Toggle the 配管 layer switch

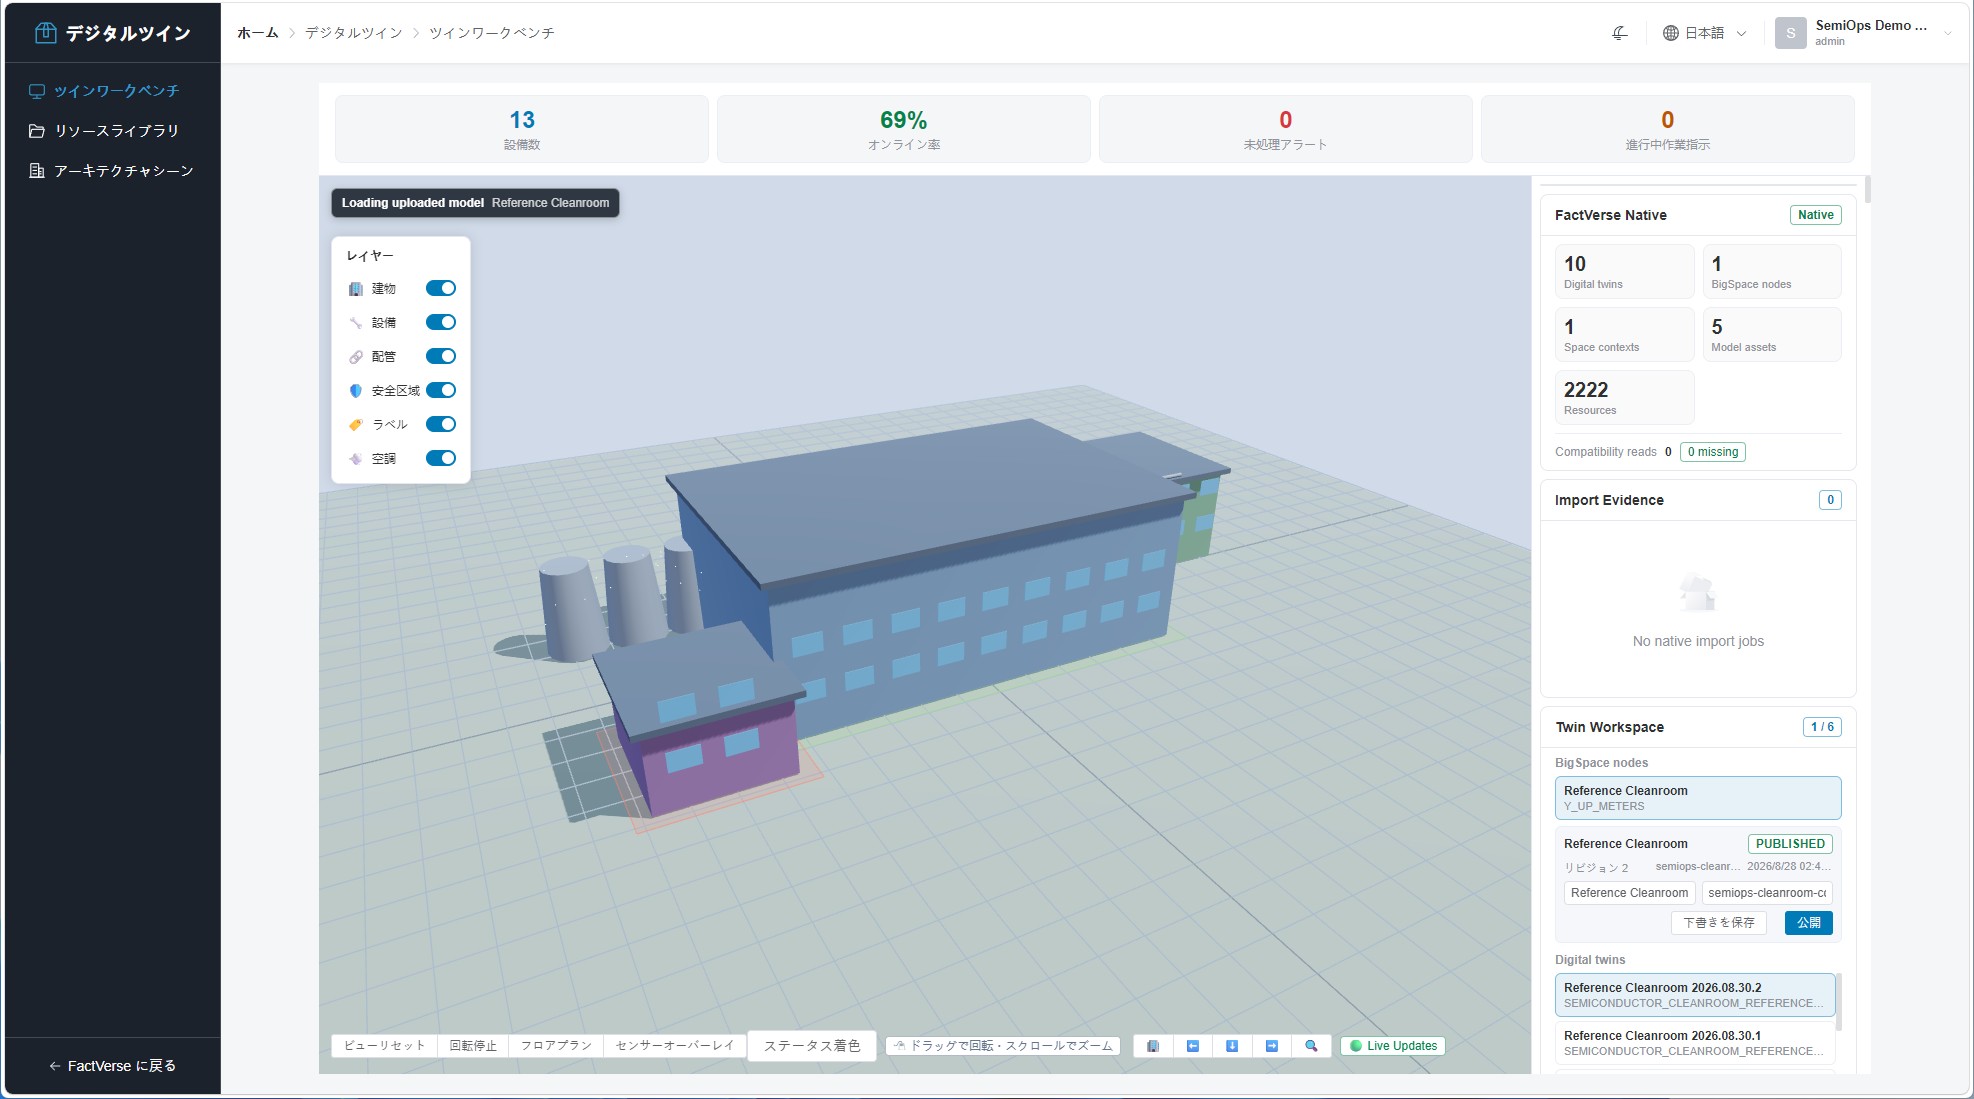click(x=441, y=356)
